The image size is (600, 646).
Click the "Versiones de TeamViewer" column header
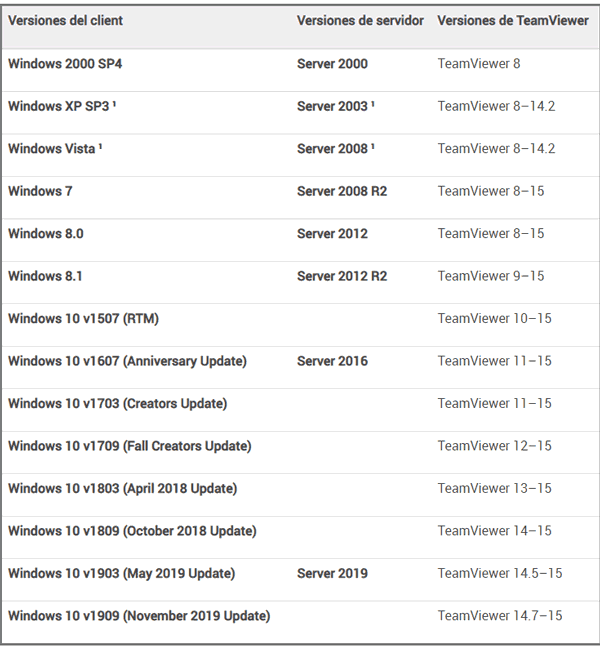point(513,21)
